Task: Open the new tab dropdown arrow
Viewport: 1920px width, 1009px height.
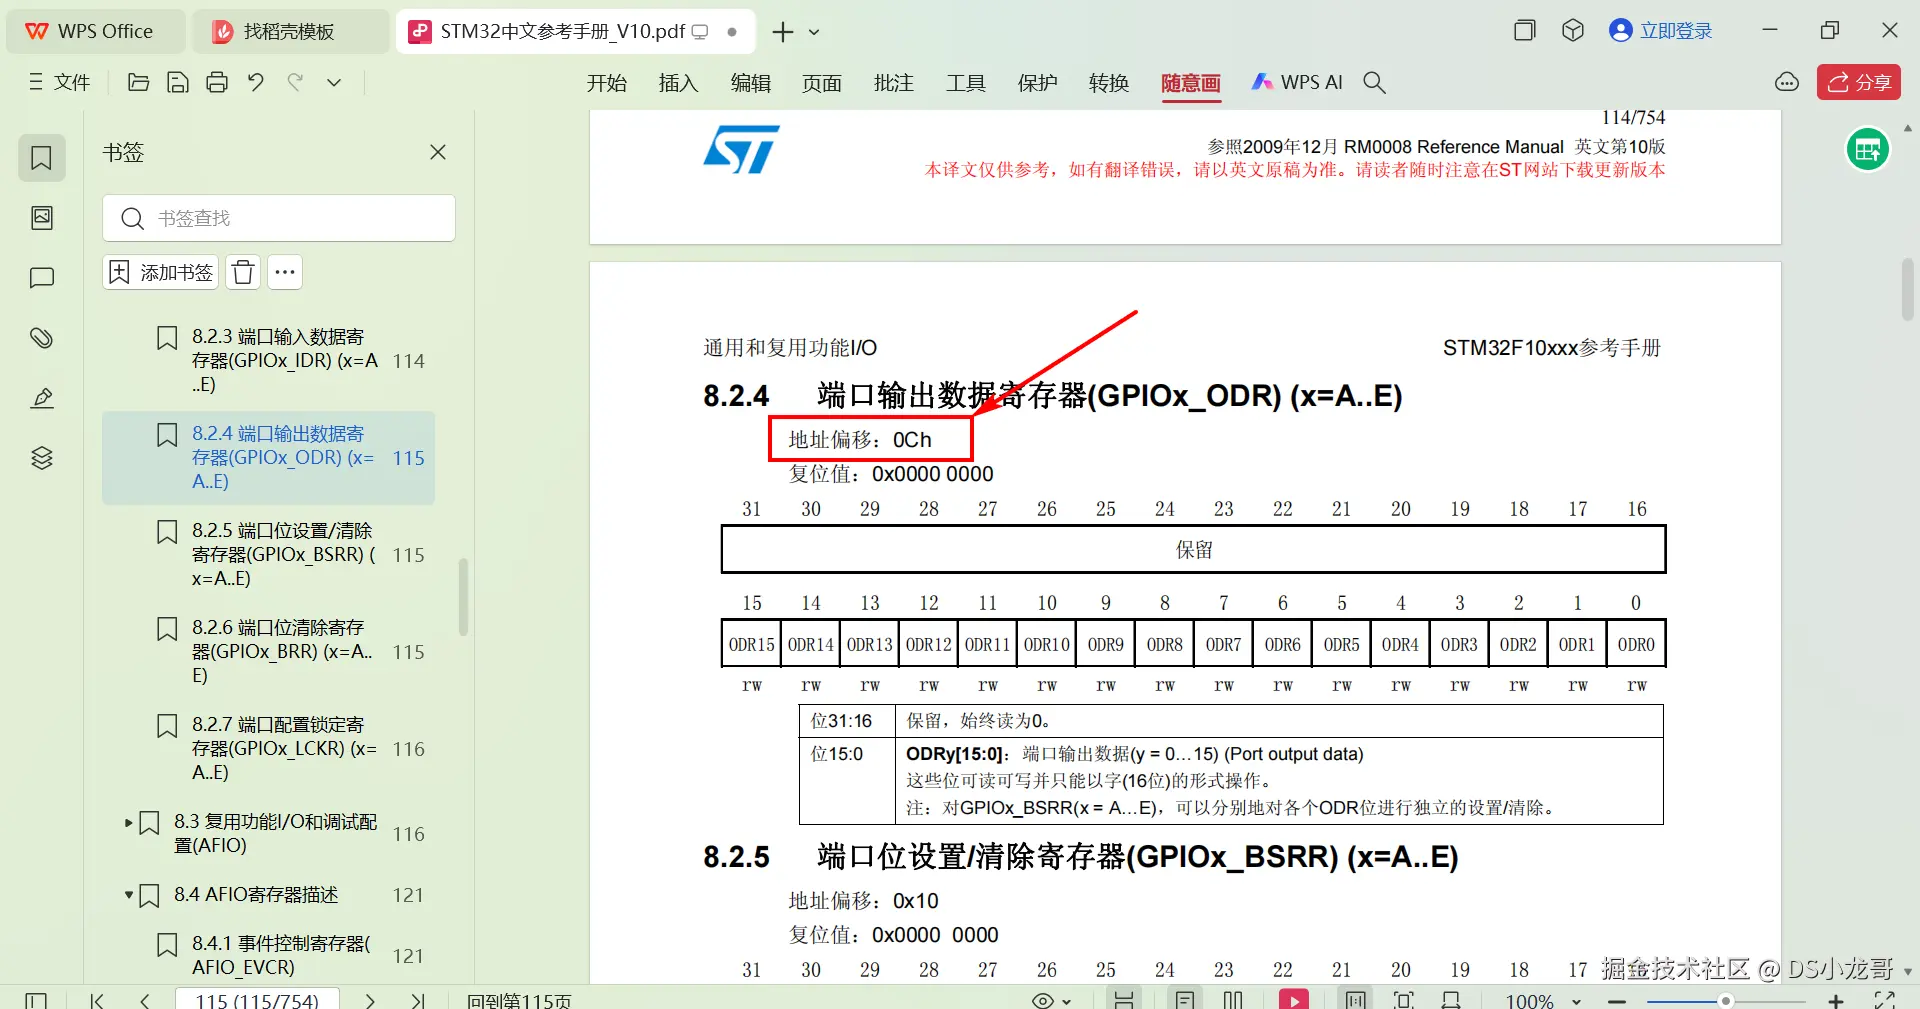Action: point(814,32)
